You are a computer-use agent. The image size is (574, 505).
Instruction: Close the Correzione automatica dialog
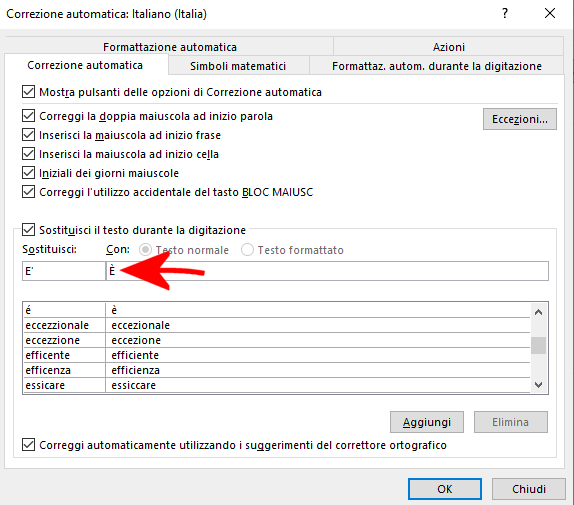click(550, 14)
